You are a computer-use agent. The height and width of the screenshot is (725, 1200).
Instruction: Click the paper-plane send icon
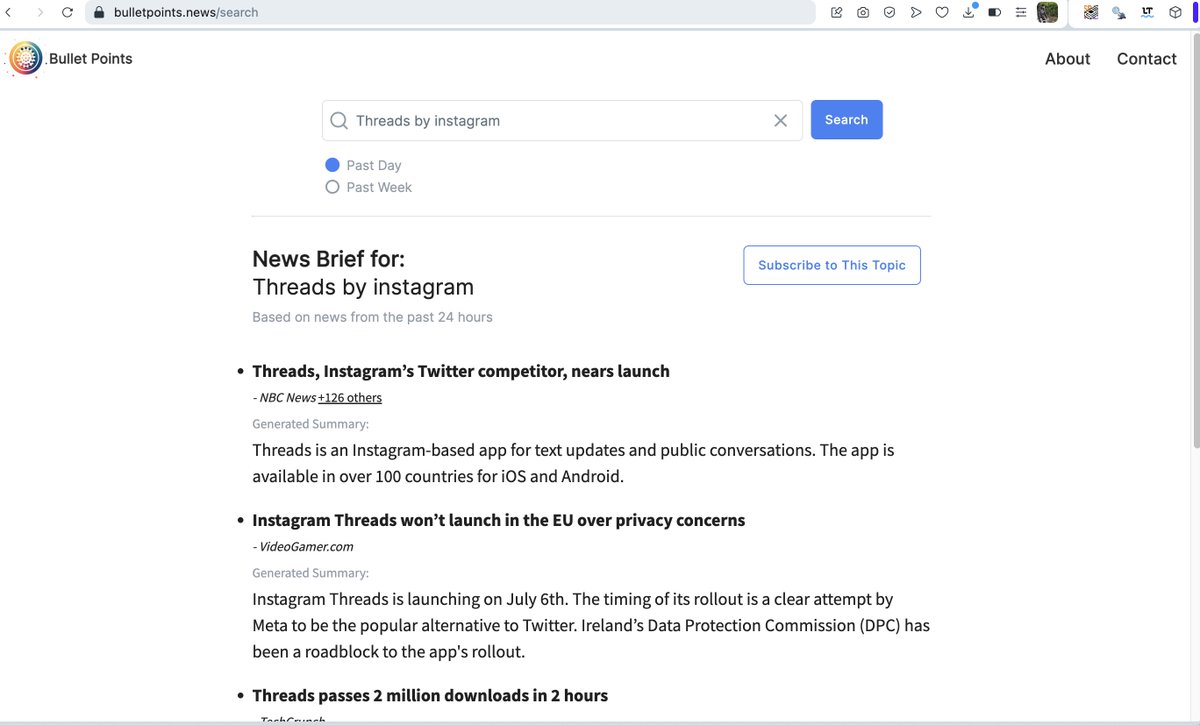[x=915, y=12]
